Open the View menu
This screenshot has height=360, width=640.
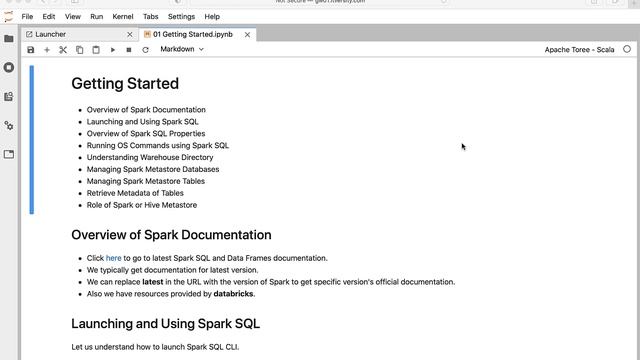tap(73, 17)
